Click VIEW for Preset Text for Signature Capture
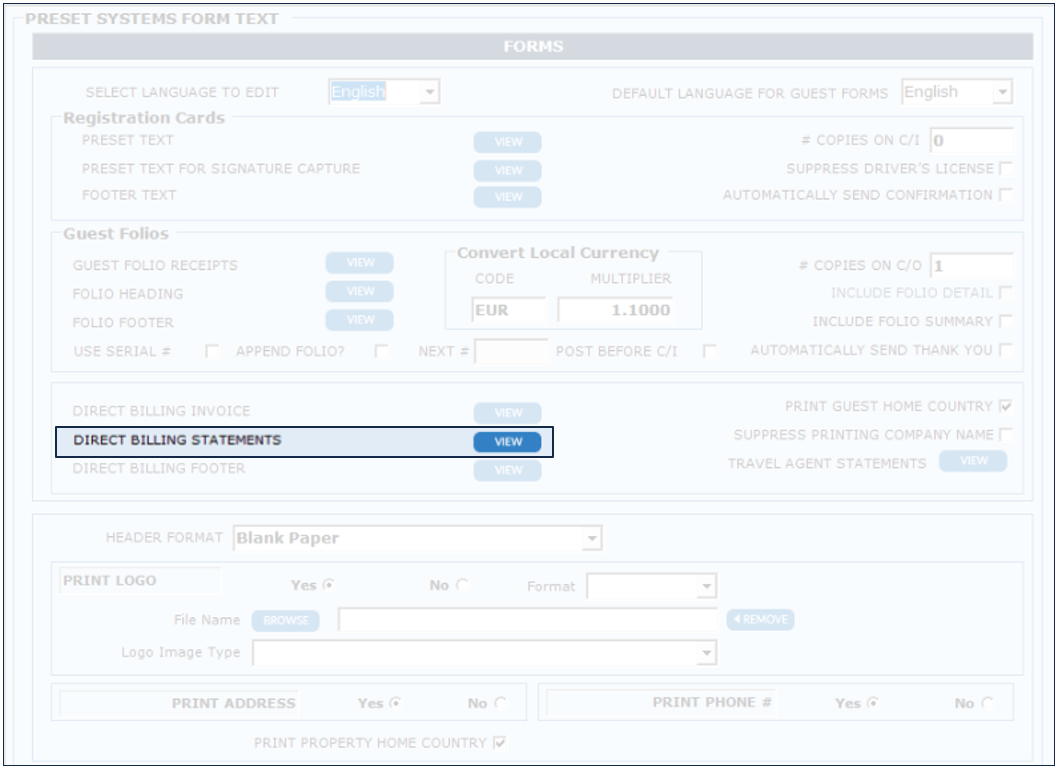Image resolution: width=1059 pixels, height=769 pixels. point(507,170)
